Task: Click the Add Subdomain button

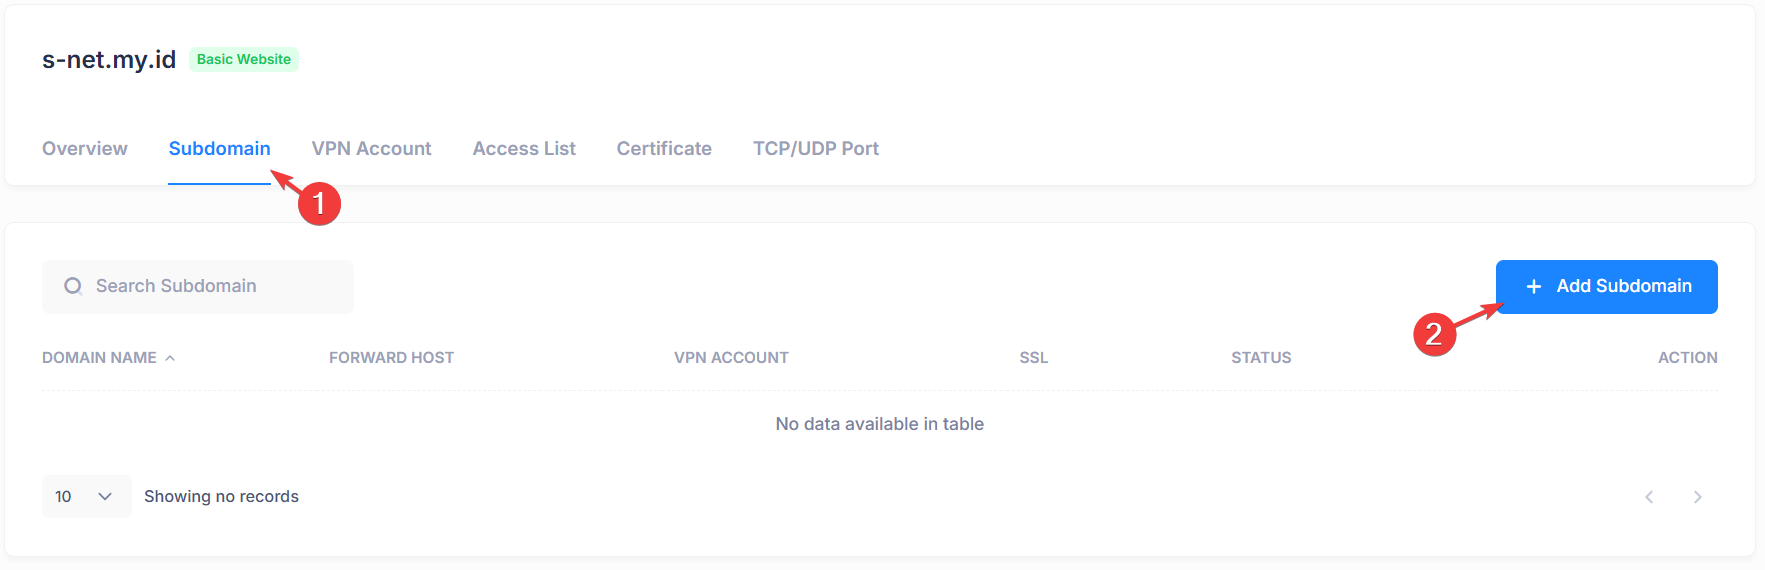Action: [1606, 287]
